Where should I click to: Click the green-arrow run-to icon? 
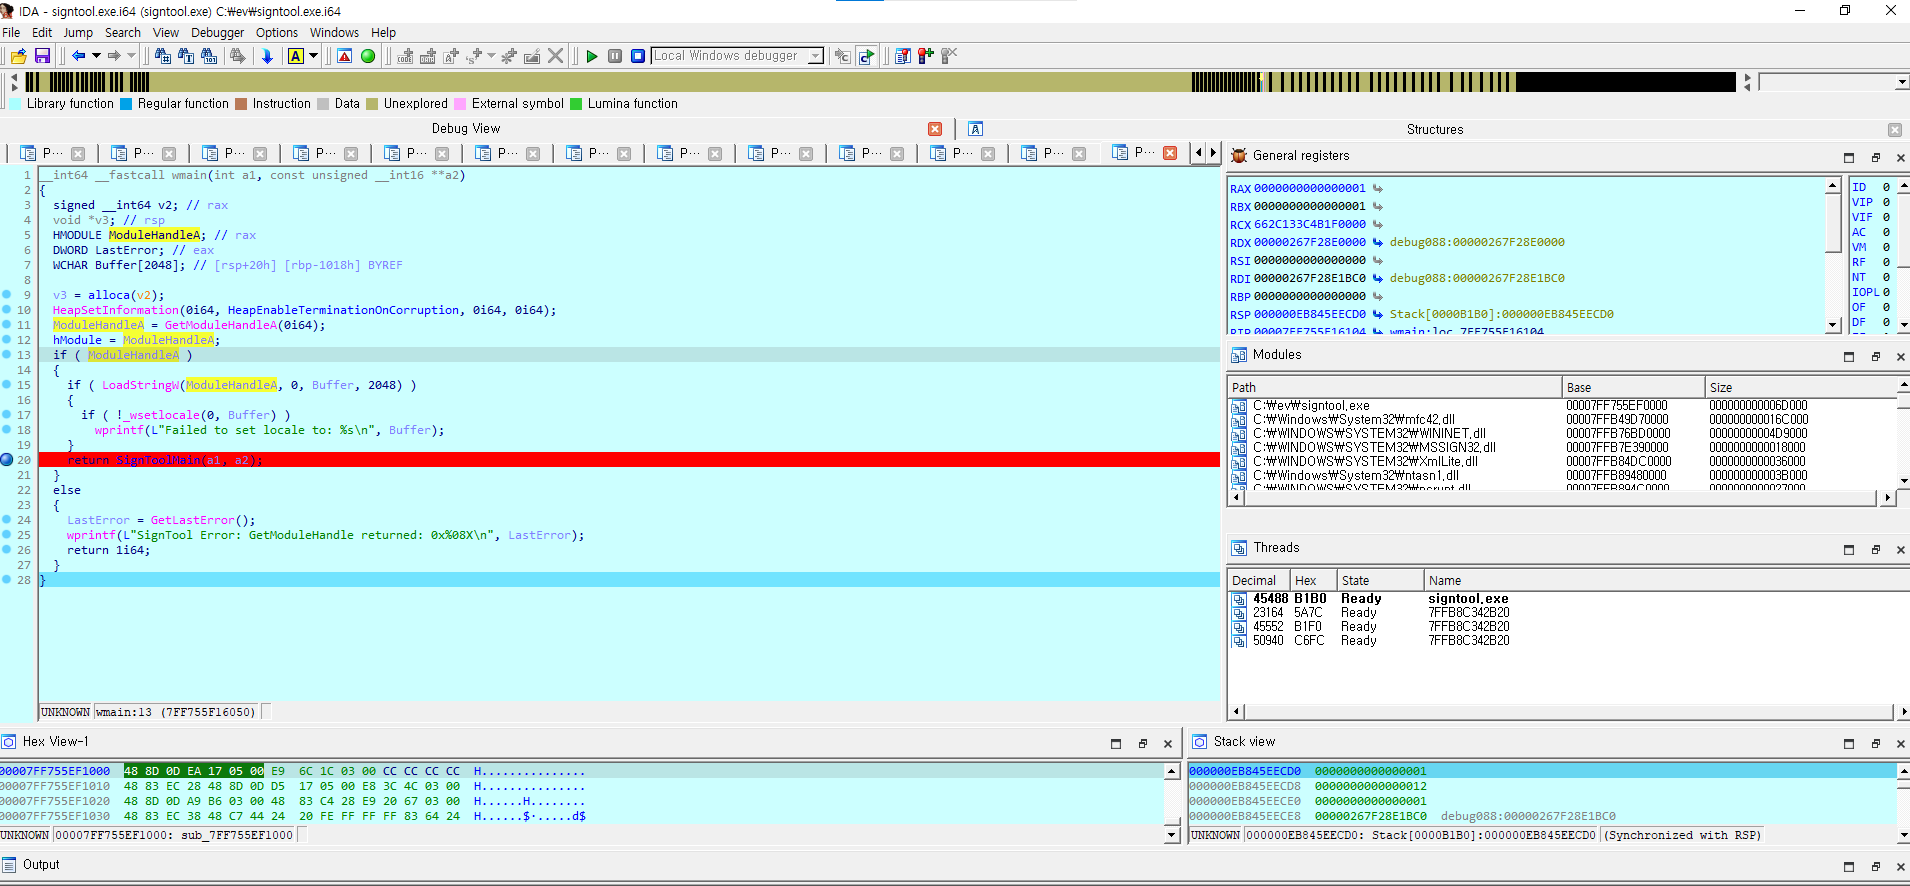click(x=866, y=56)
